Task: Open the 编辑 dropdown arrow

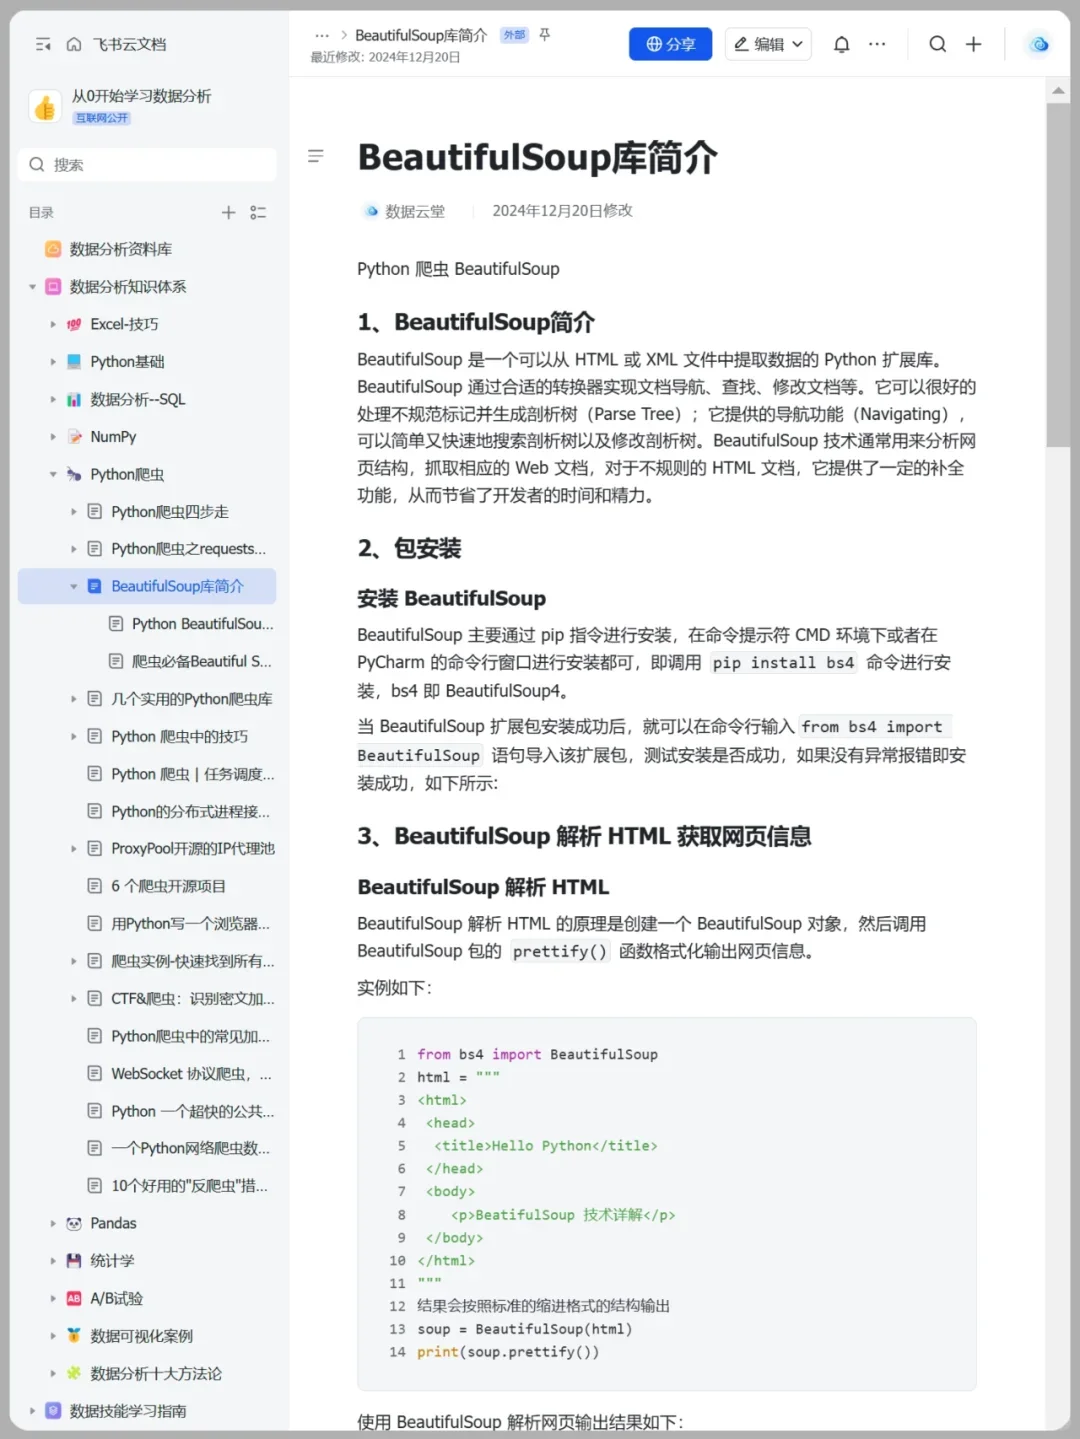Action: point(796,44)
